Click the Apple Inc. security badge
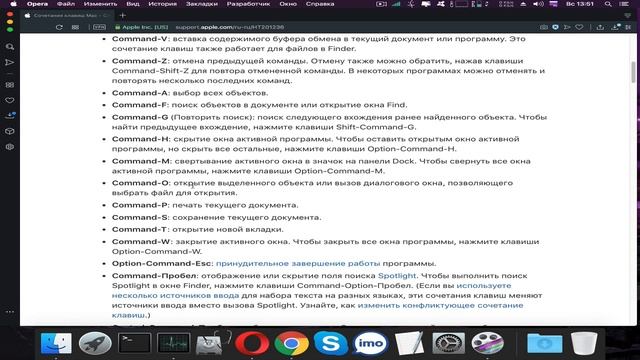 point(142,27)
